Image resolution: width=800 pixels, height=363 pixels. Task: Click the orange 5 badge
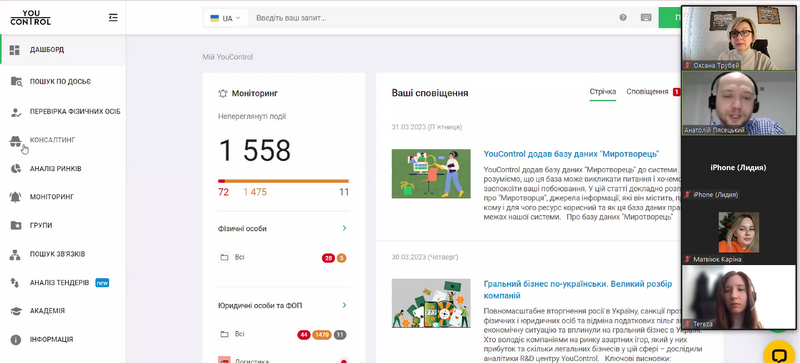click(341, 258)
